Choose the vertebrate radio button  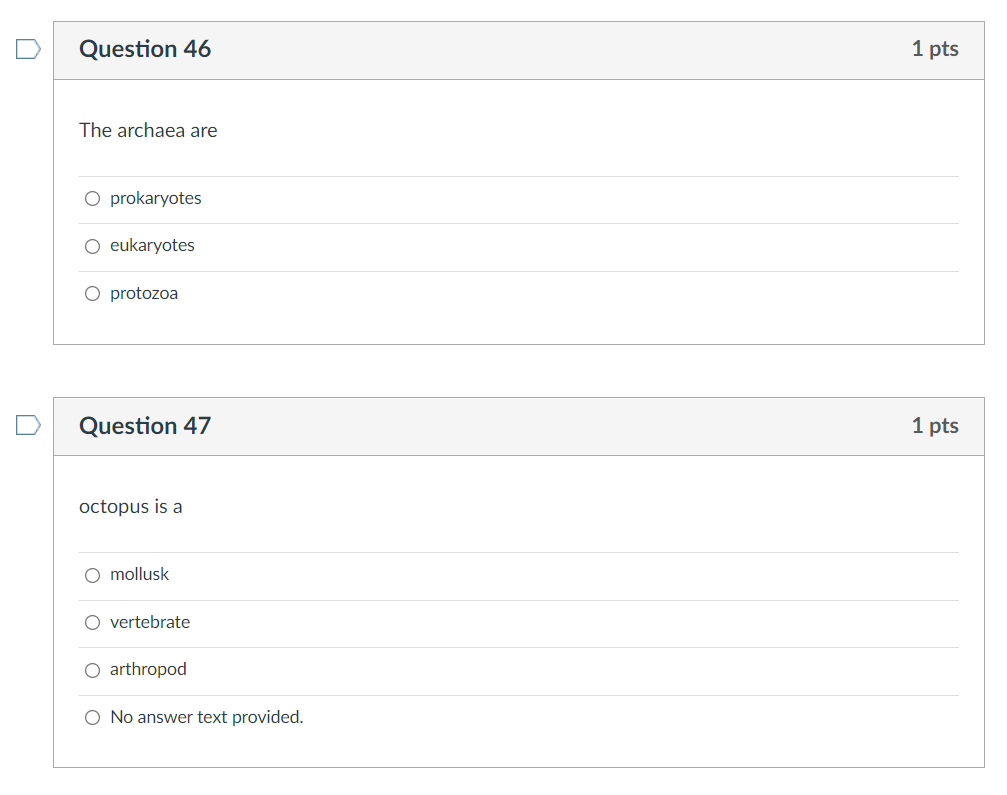(x=92, y=622)
